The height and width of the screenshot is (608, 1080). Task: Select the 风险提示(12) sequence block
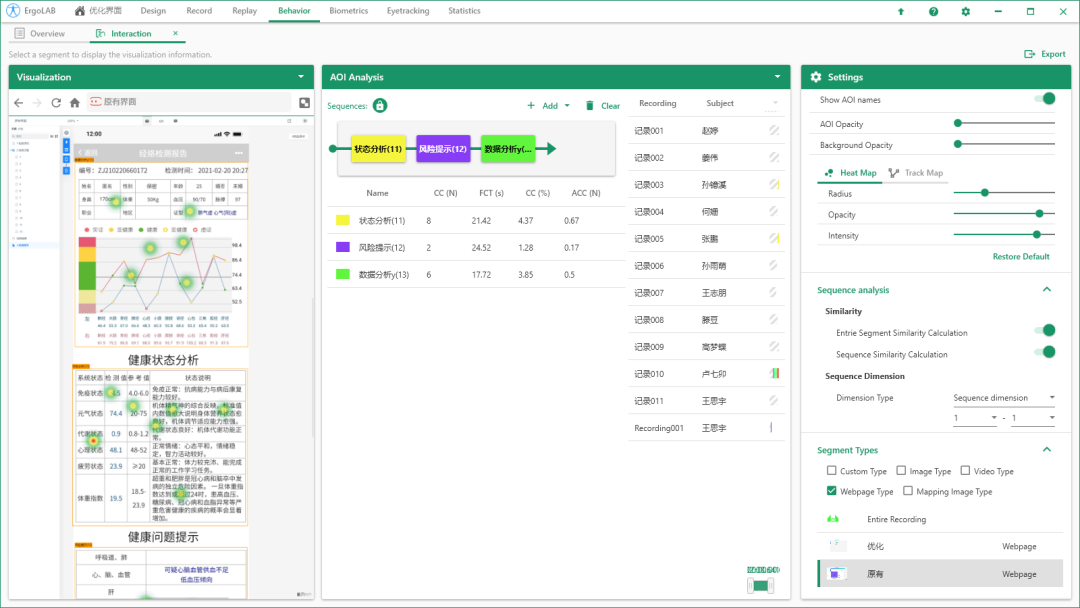(x=443, y=149)
